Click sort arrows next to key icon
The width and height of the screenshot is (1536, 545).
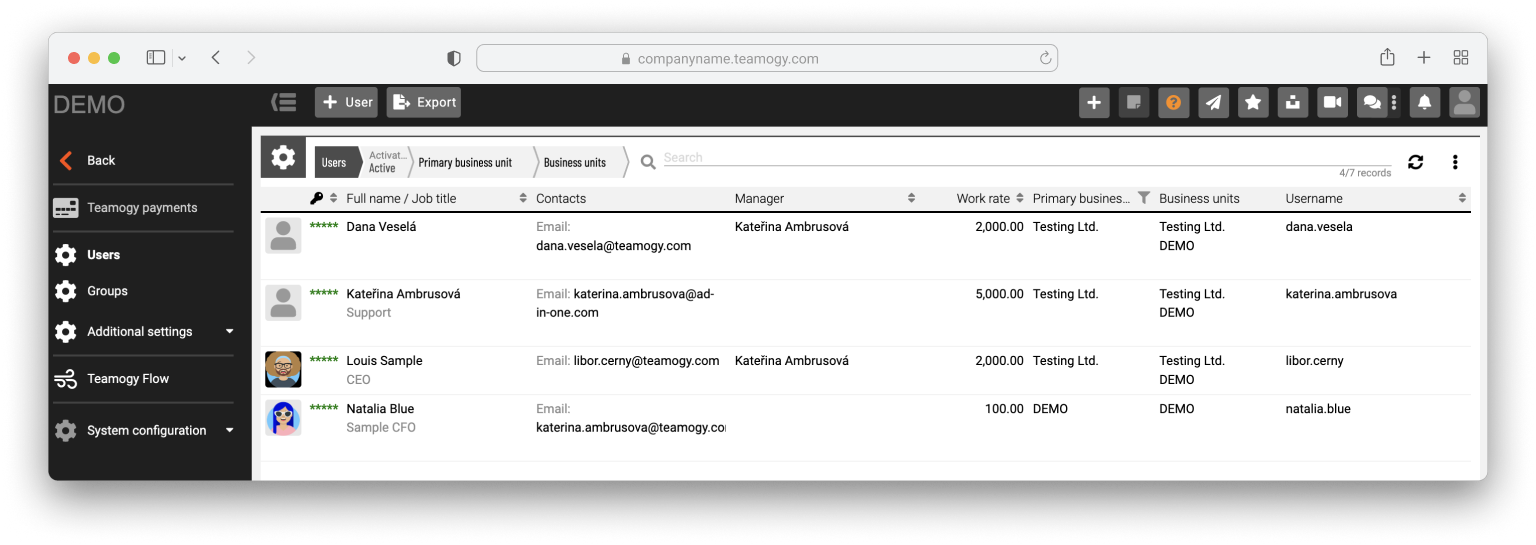point(334,198)
